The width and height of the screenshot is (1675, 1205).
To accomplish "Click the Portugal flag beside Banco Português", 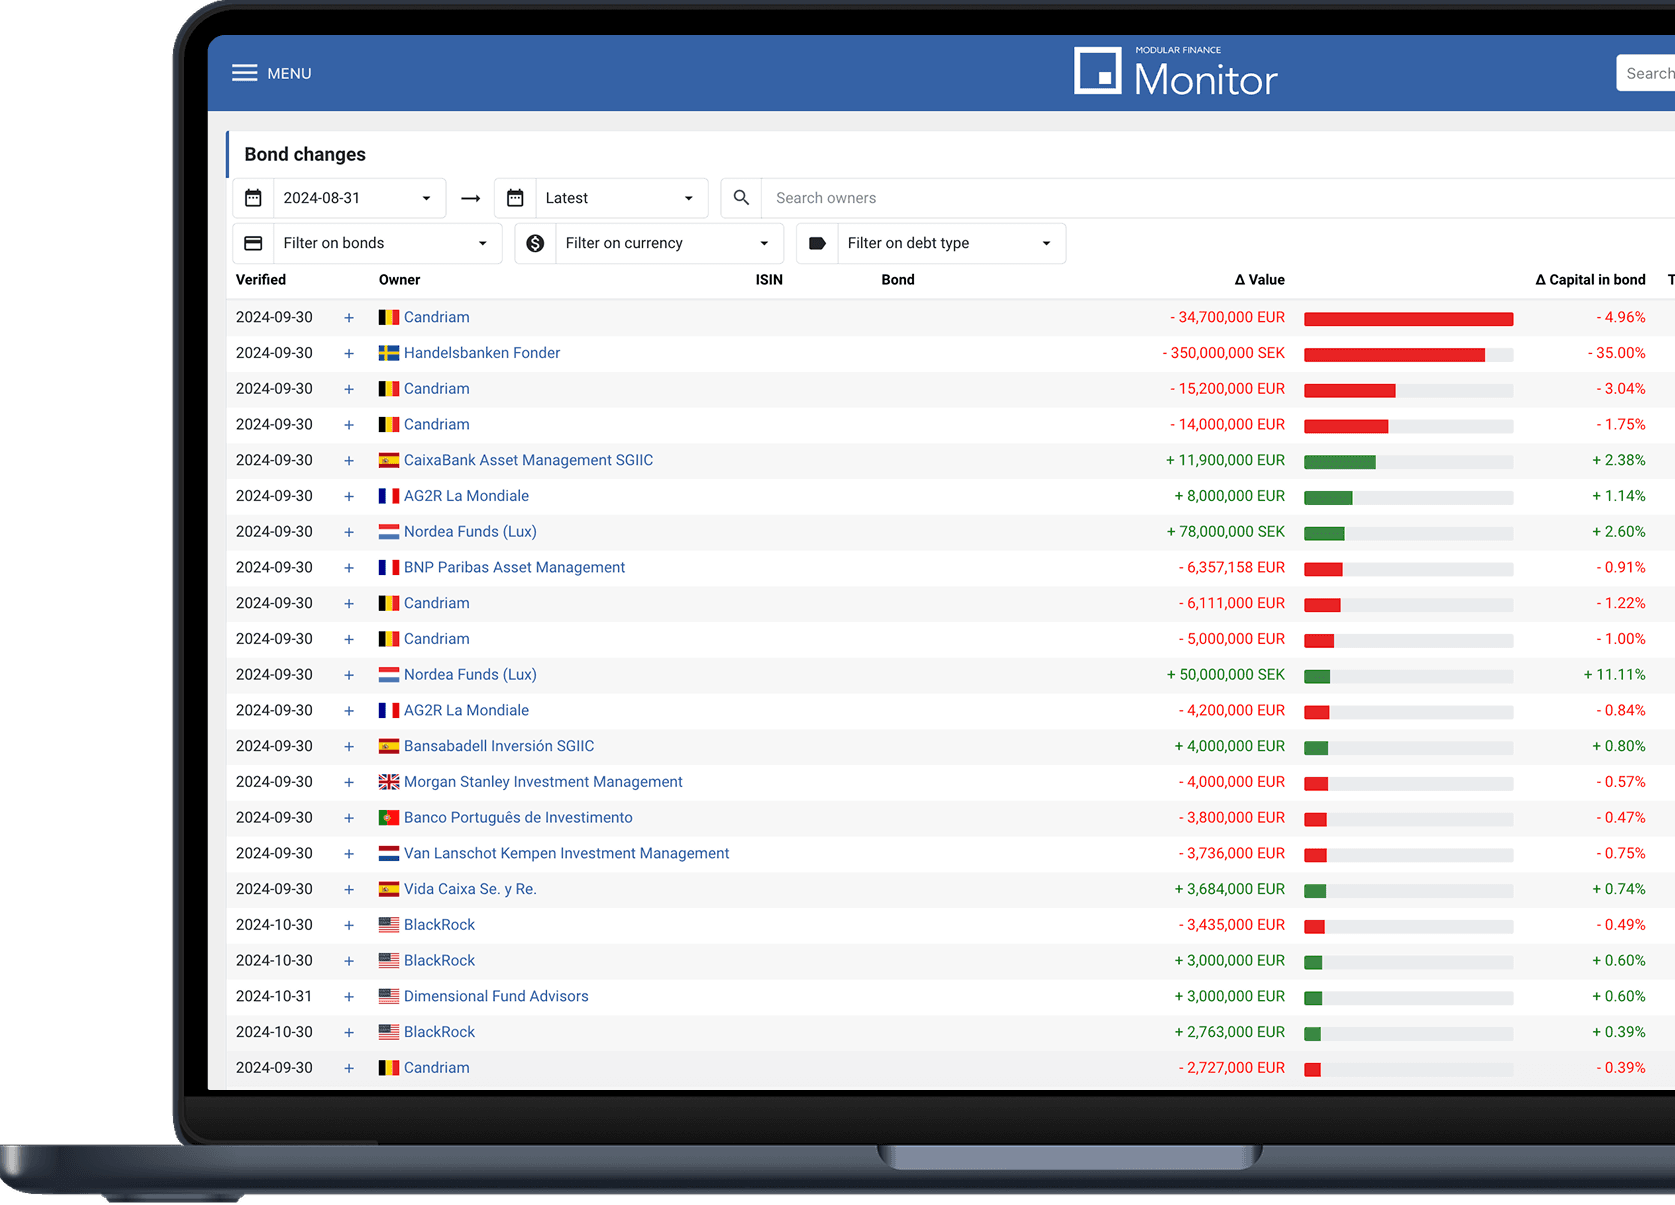I will click(389, 818).
